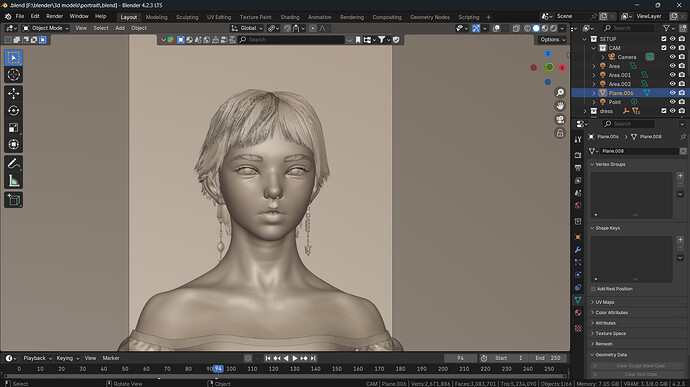Switch to Material Preview shading
Viewport: 690px width, 387px height.
tap(545, 28)
